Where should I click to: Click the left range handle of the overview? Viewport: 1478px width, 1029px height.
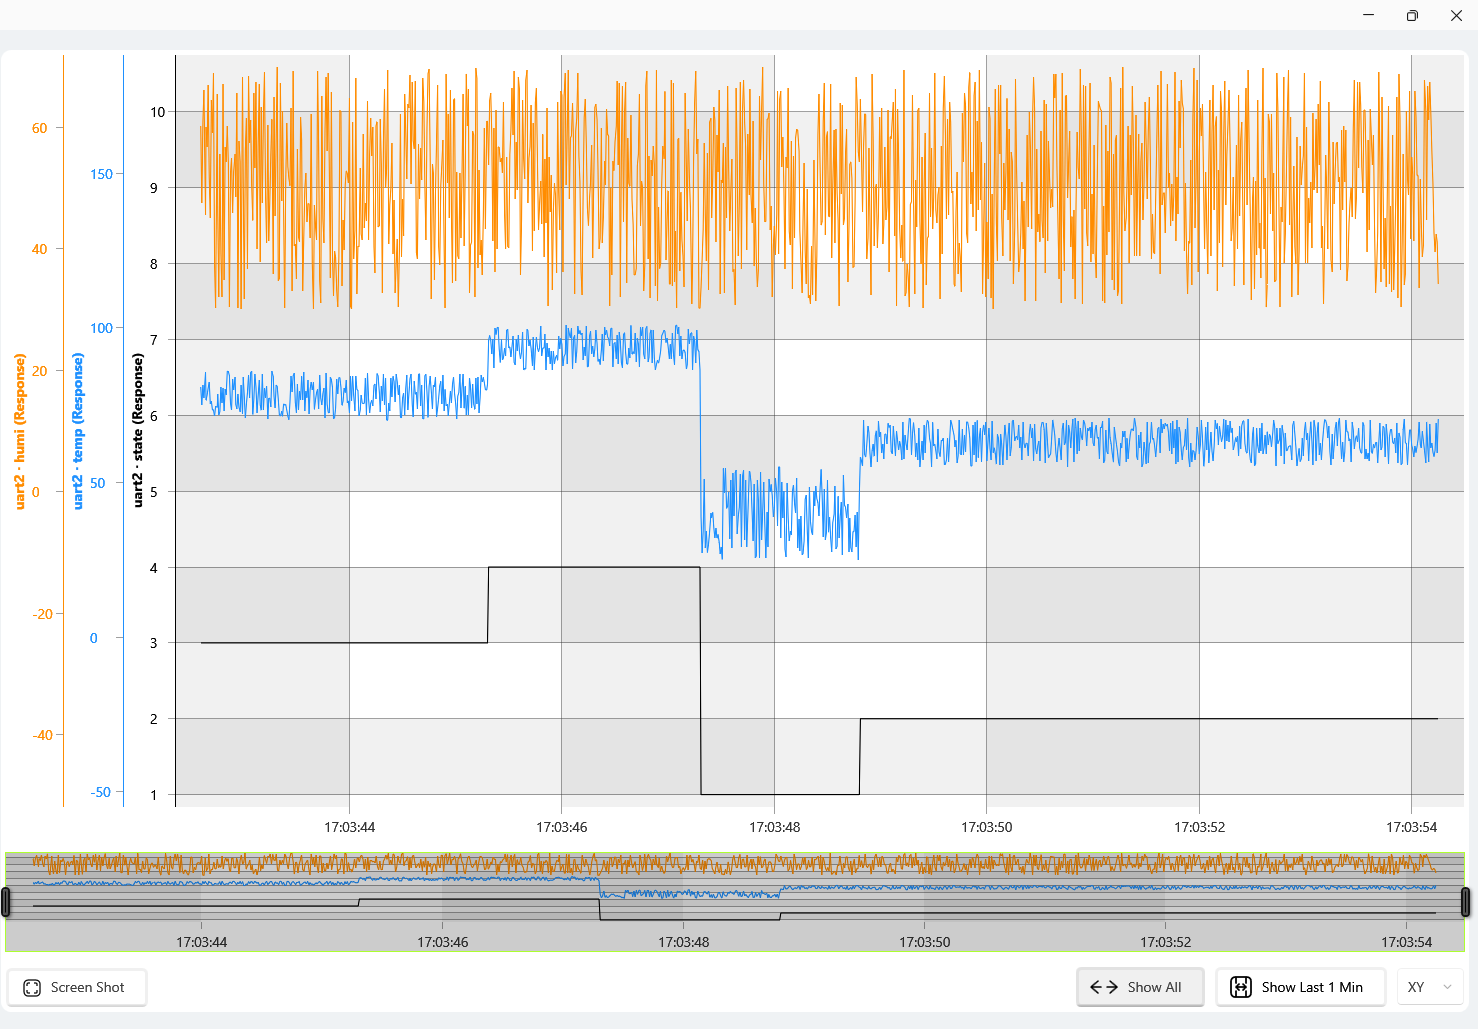click(6, 902)
